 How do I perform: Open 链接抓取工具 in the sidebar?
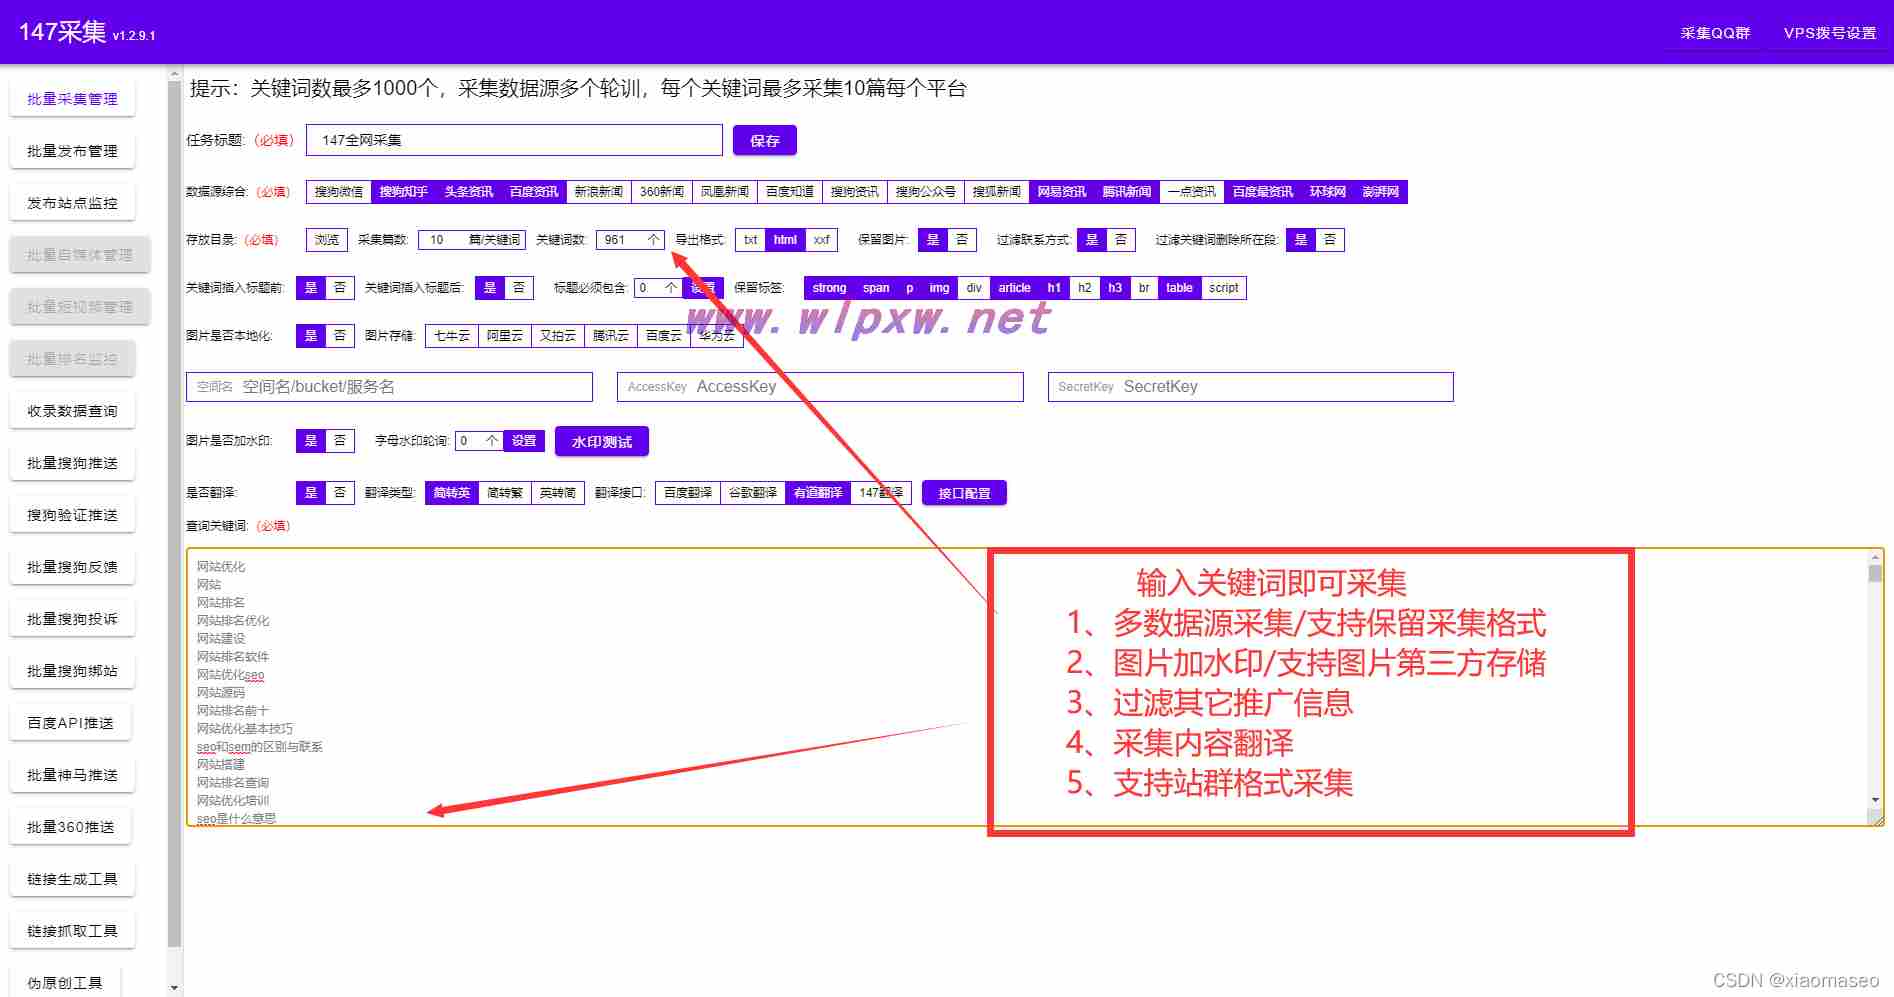72,931
